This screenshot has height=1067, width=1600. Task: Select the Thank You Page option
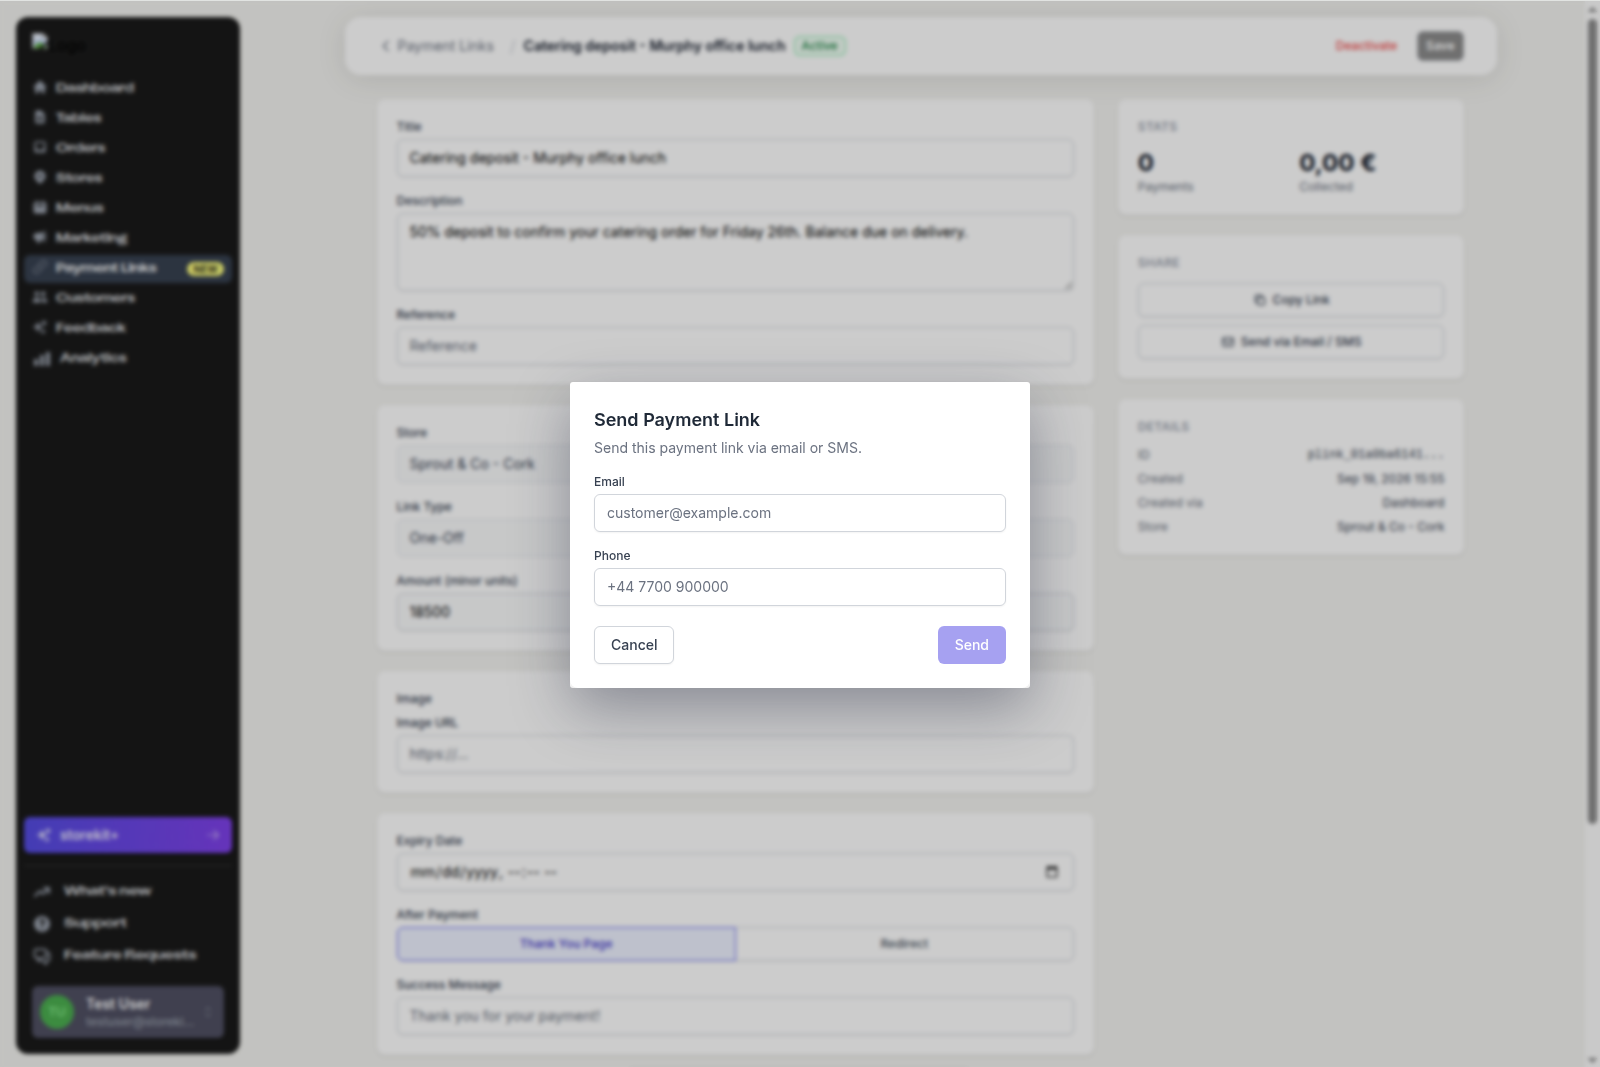[x=566, y=944]
